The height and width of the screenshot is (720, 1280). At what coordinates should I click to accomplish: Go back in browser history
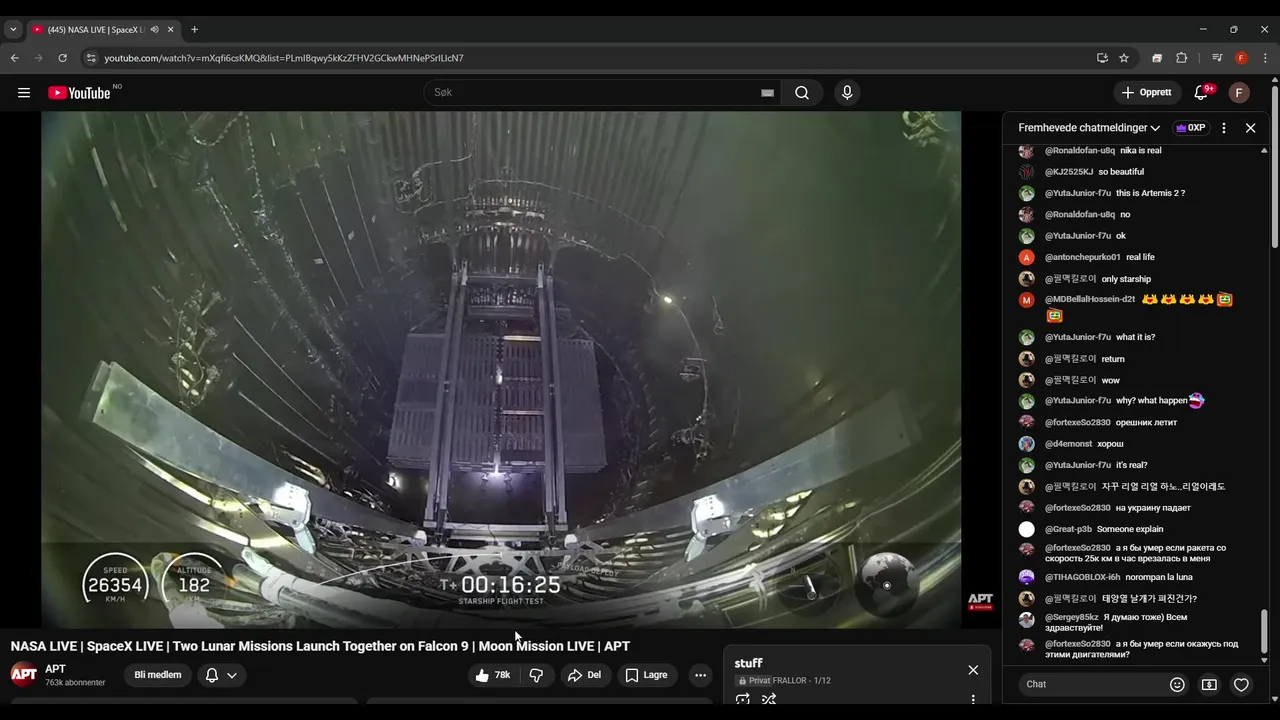pos(15,58)
